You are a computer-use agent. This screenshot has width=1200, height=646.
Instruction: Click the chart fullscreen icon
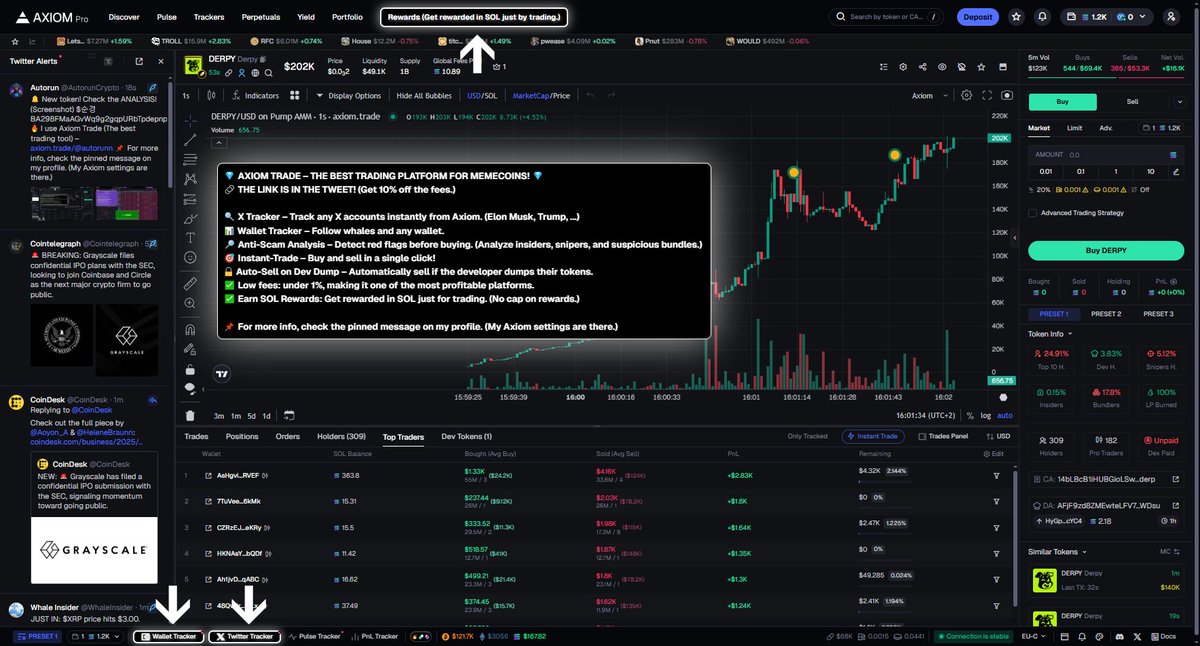tap(987, 96)
